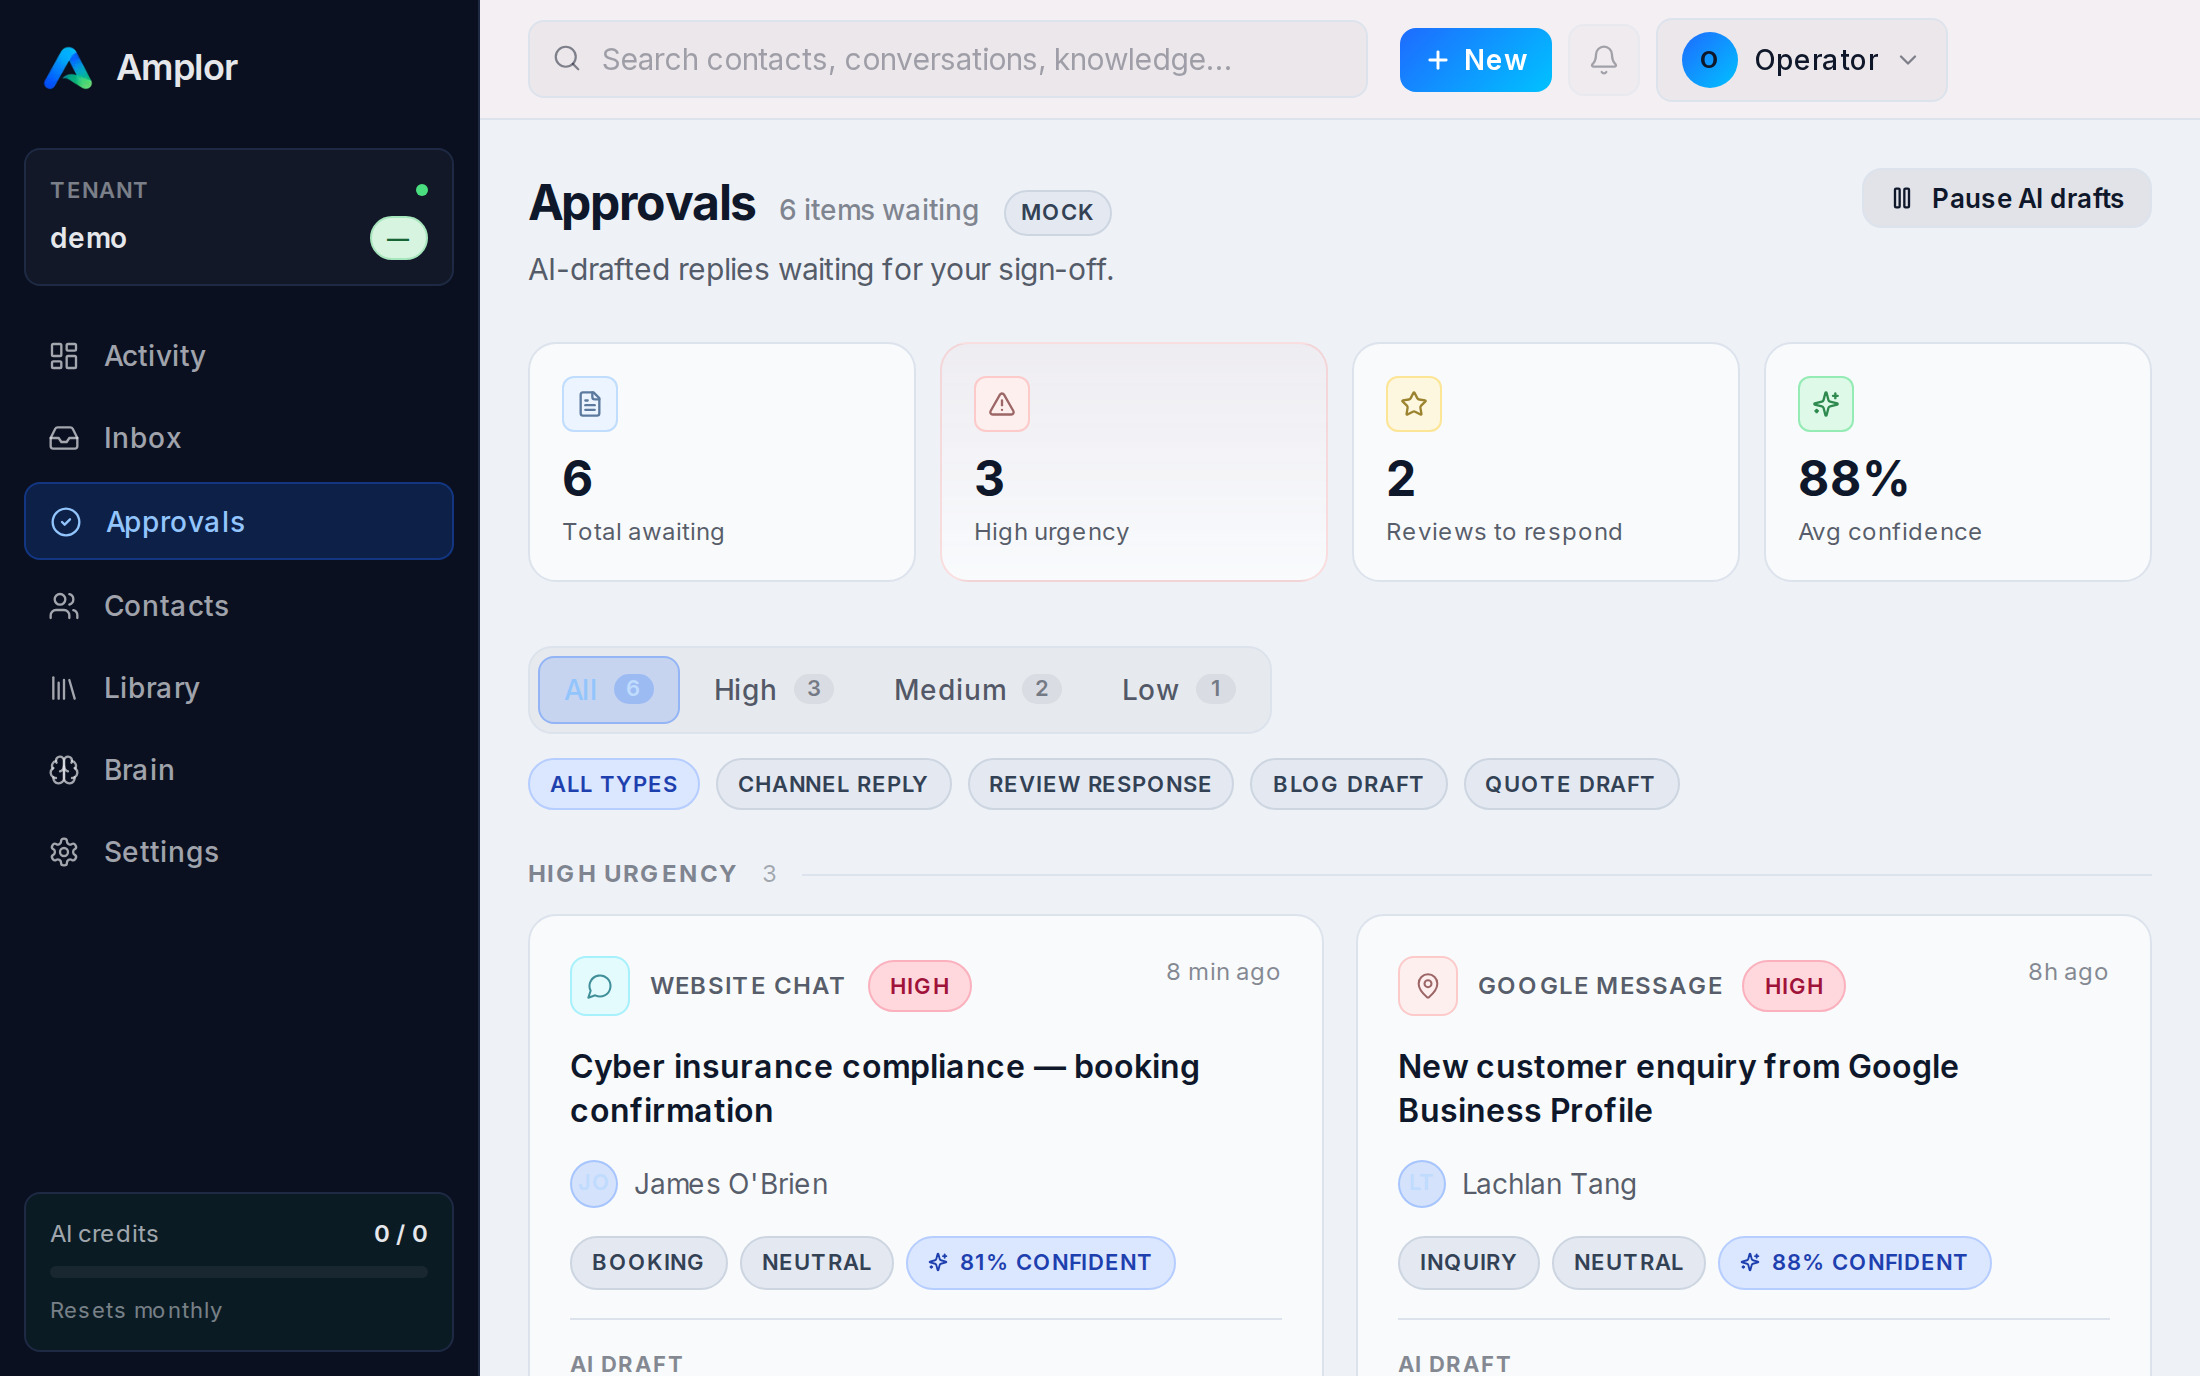The height and width of the screenshot is (1376, 2200).
Task: Click the BOOKING tag
Action: [648, 1262]
